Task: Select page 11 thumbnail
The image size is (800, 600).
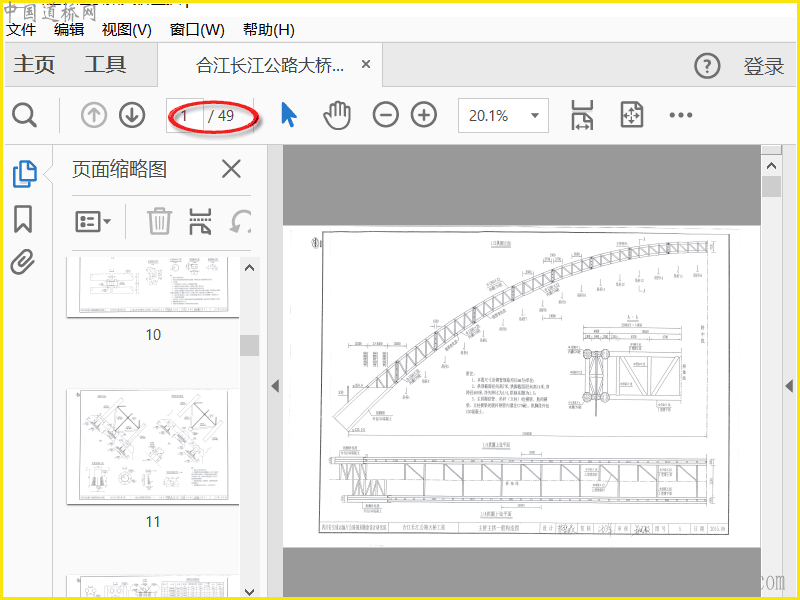Action: 153,447
